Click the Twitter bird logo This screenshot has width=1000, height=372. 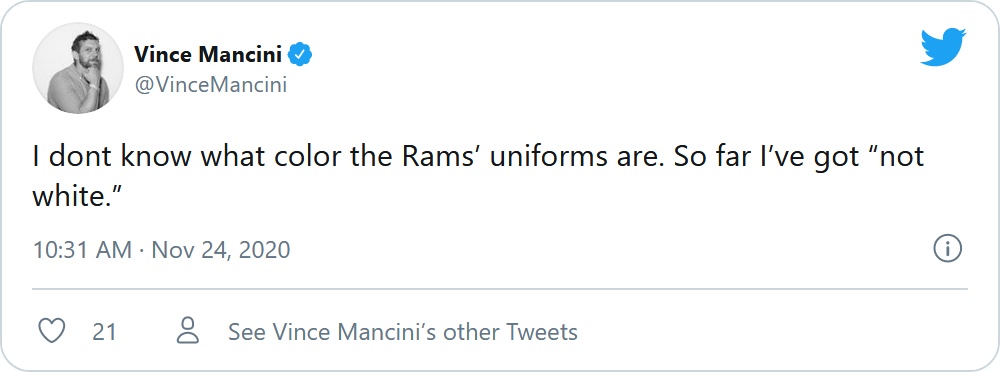[x=943, y=47]
